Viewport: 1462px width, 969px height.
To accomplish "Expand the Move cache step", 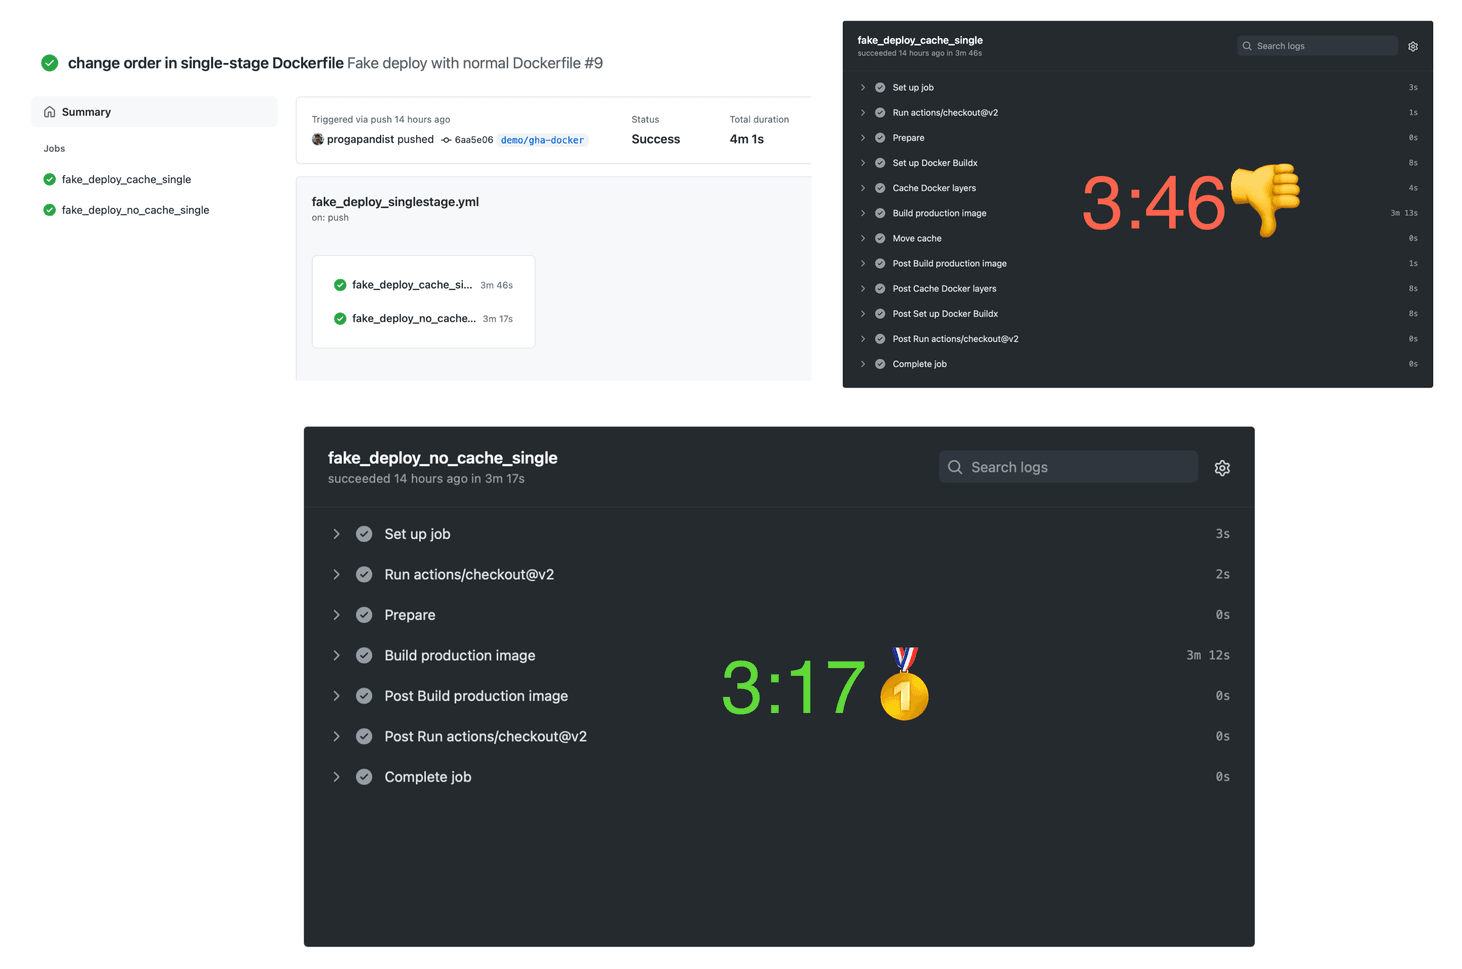I will pos(862,238).
